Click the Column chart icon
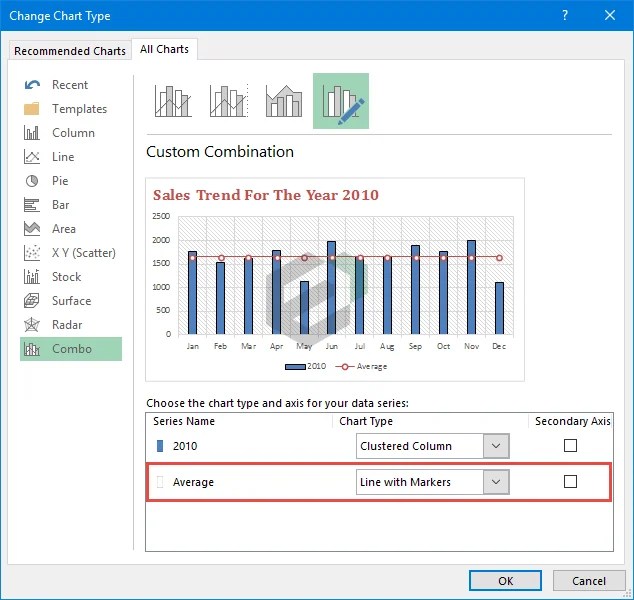The width and height of the screenshot is (634, 600). (x=32, y=133)
